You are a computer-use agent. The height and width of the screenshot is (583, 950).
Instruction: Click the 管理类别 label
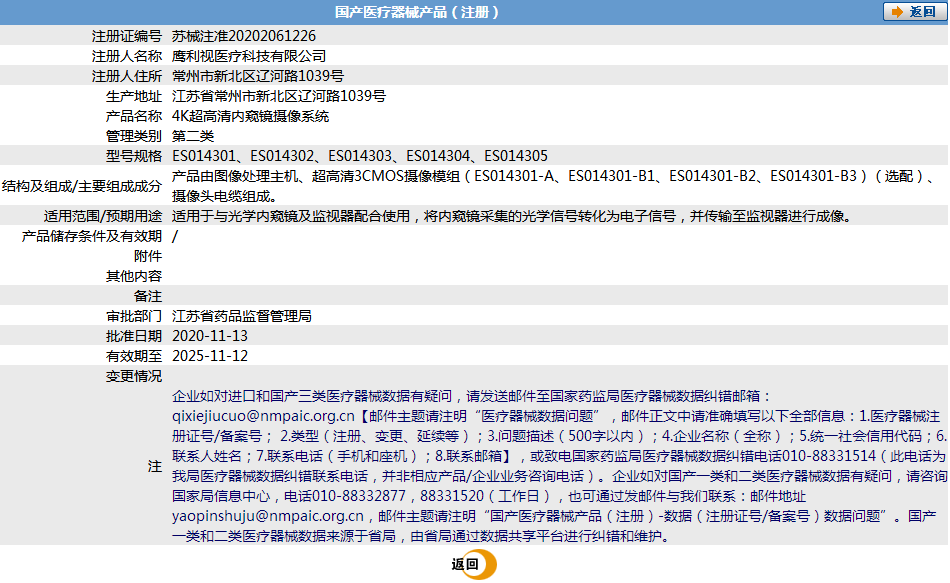(x=134, y=136)
